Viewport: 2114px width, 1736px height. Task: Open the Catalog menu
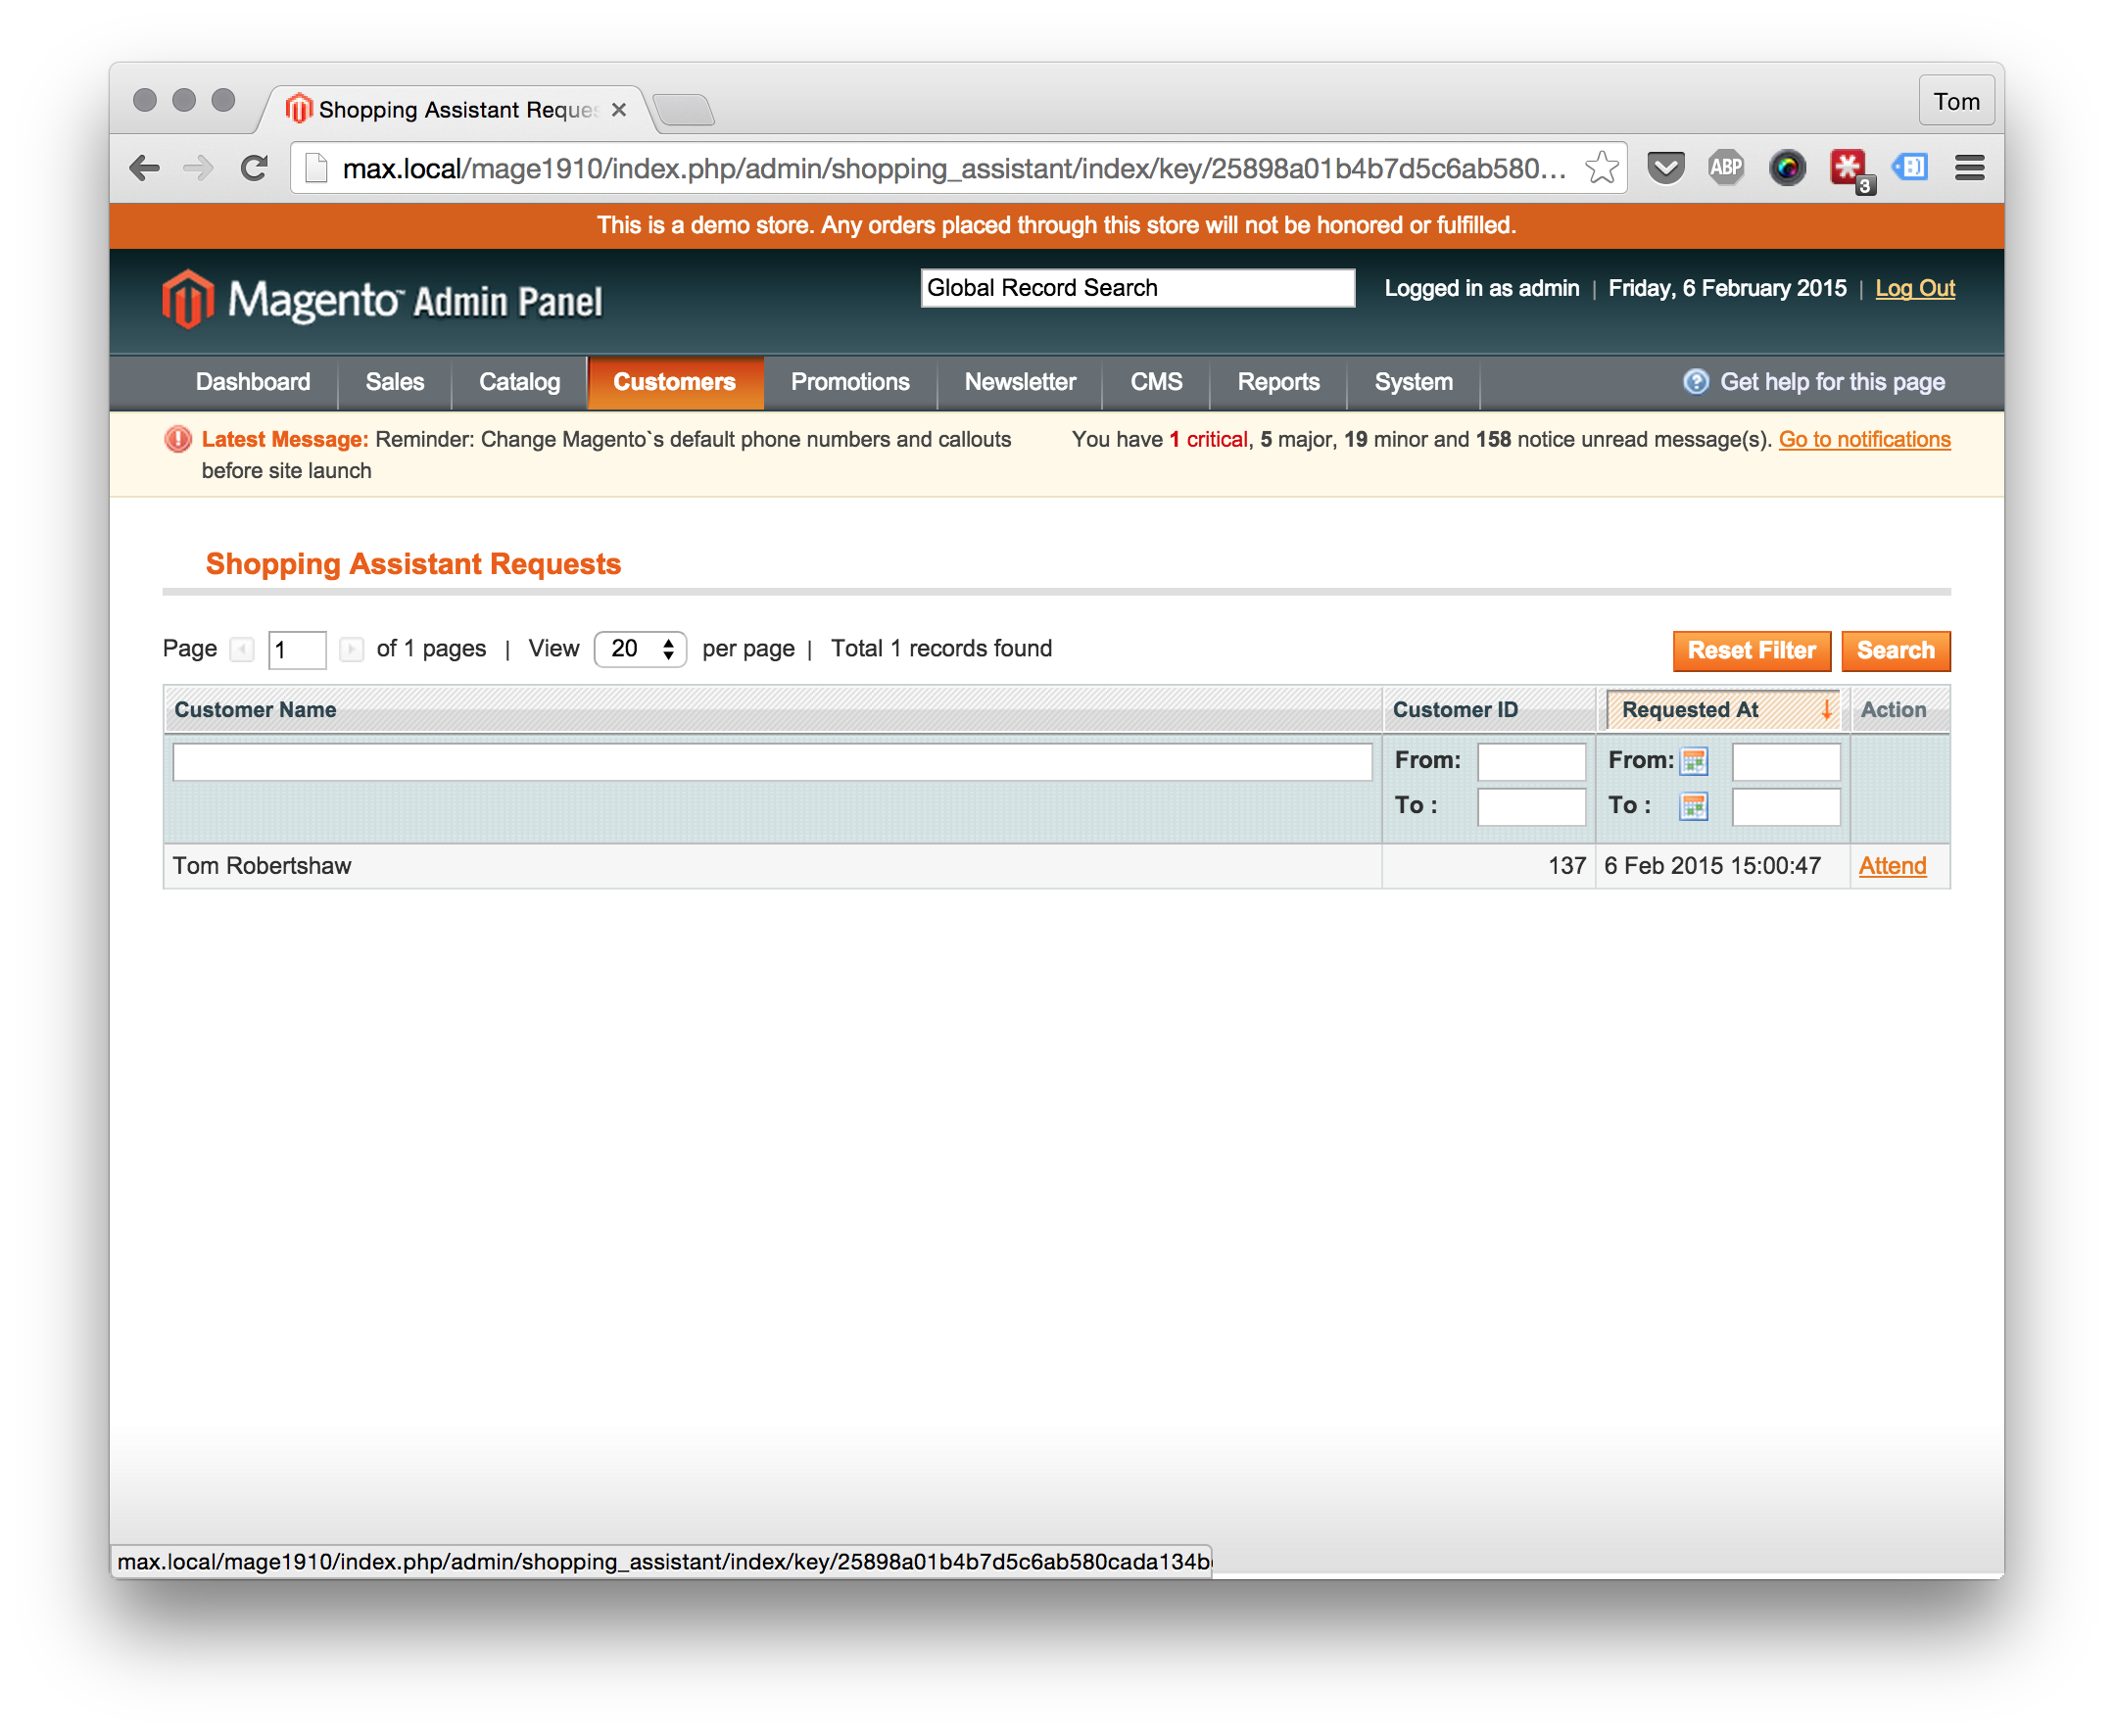[x=519, y=382]
